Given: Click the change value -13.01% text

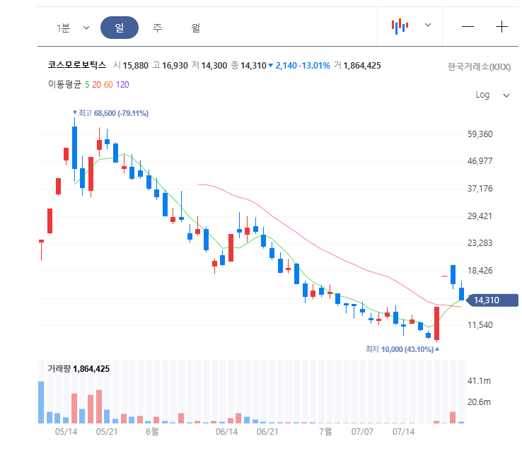Looking at the screenshot, I should [x=314, y=66].
